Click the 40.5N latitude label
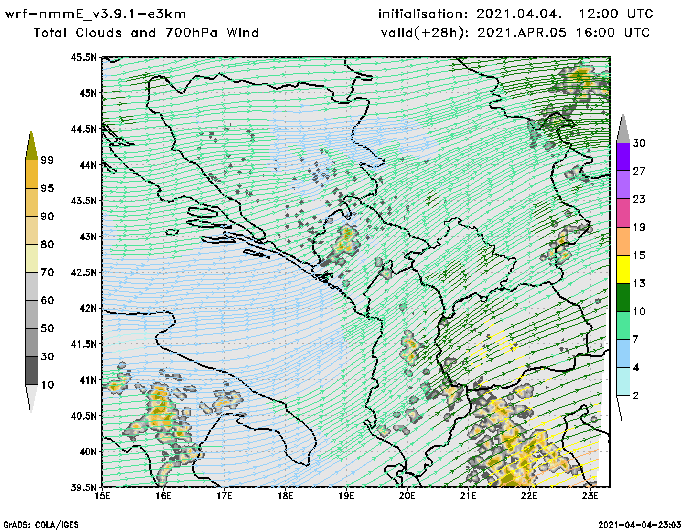The height and width of the screenshot is (530, 700). click(83, 416)
